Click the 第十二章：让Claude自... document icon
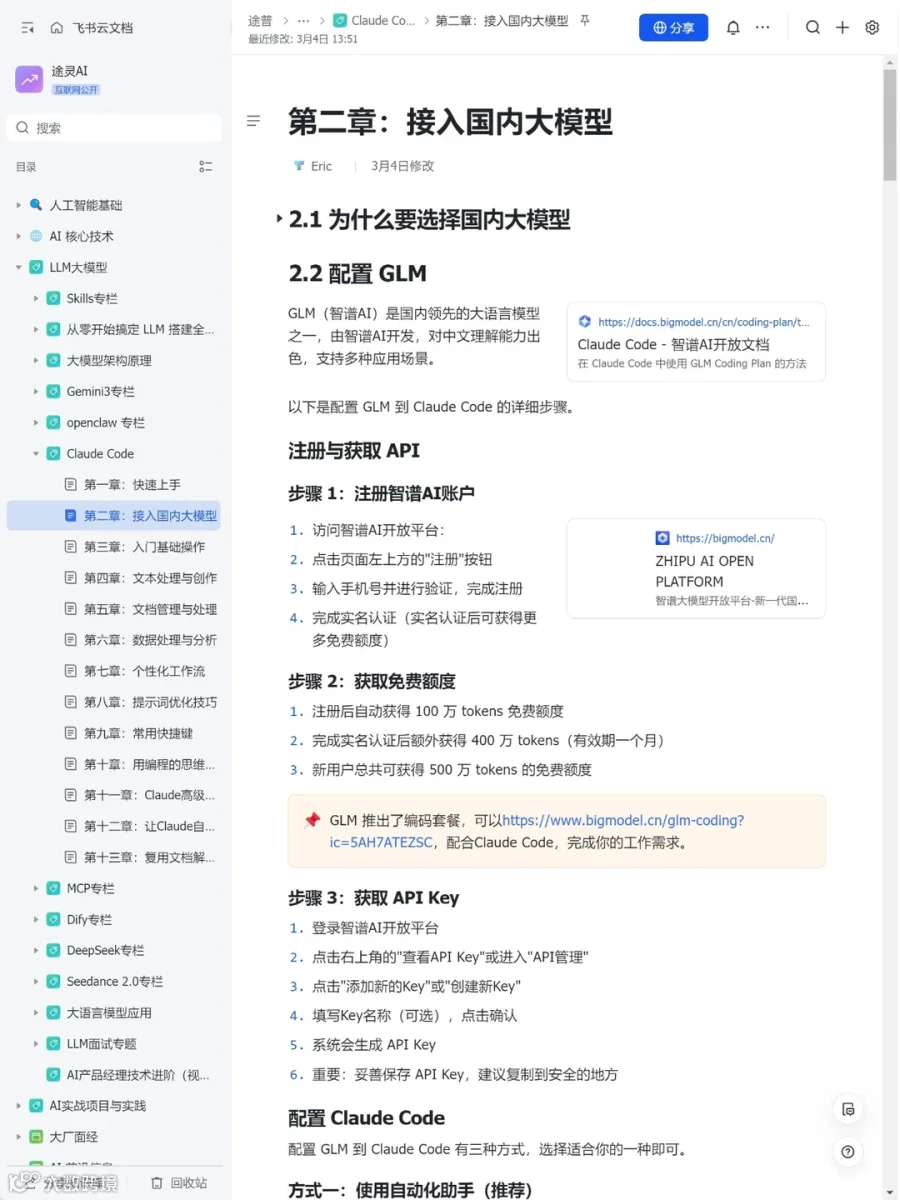Viewport: 900px width, 1200px height. click(x=70, y=826)
